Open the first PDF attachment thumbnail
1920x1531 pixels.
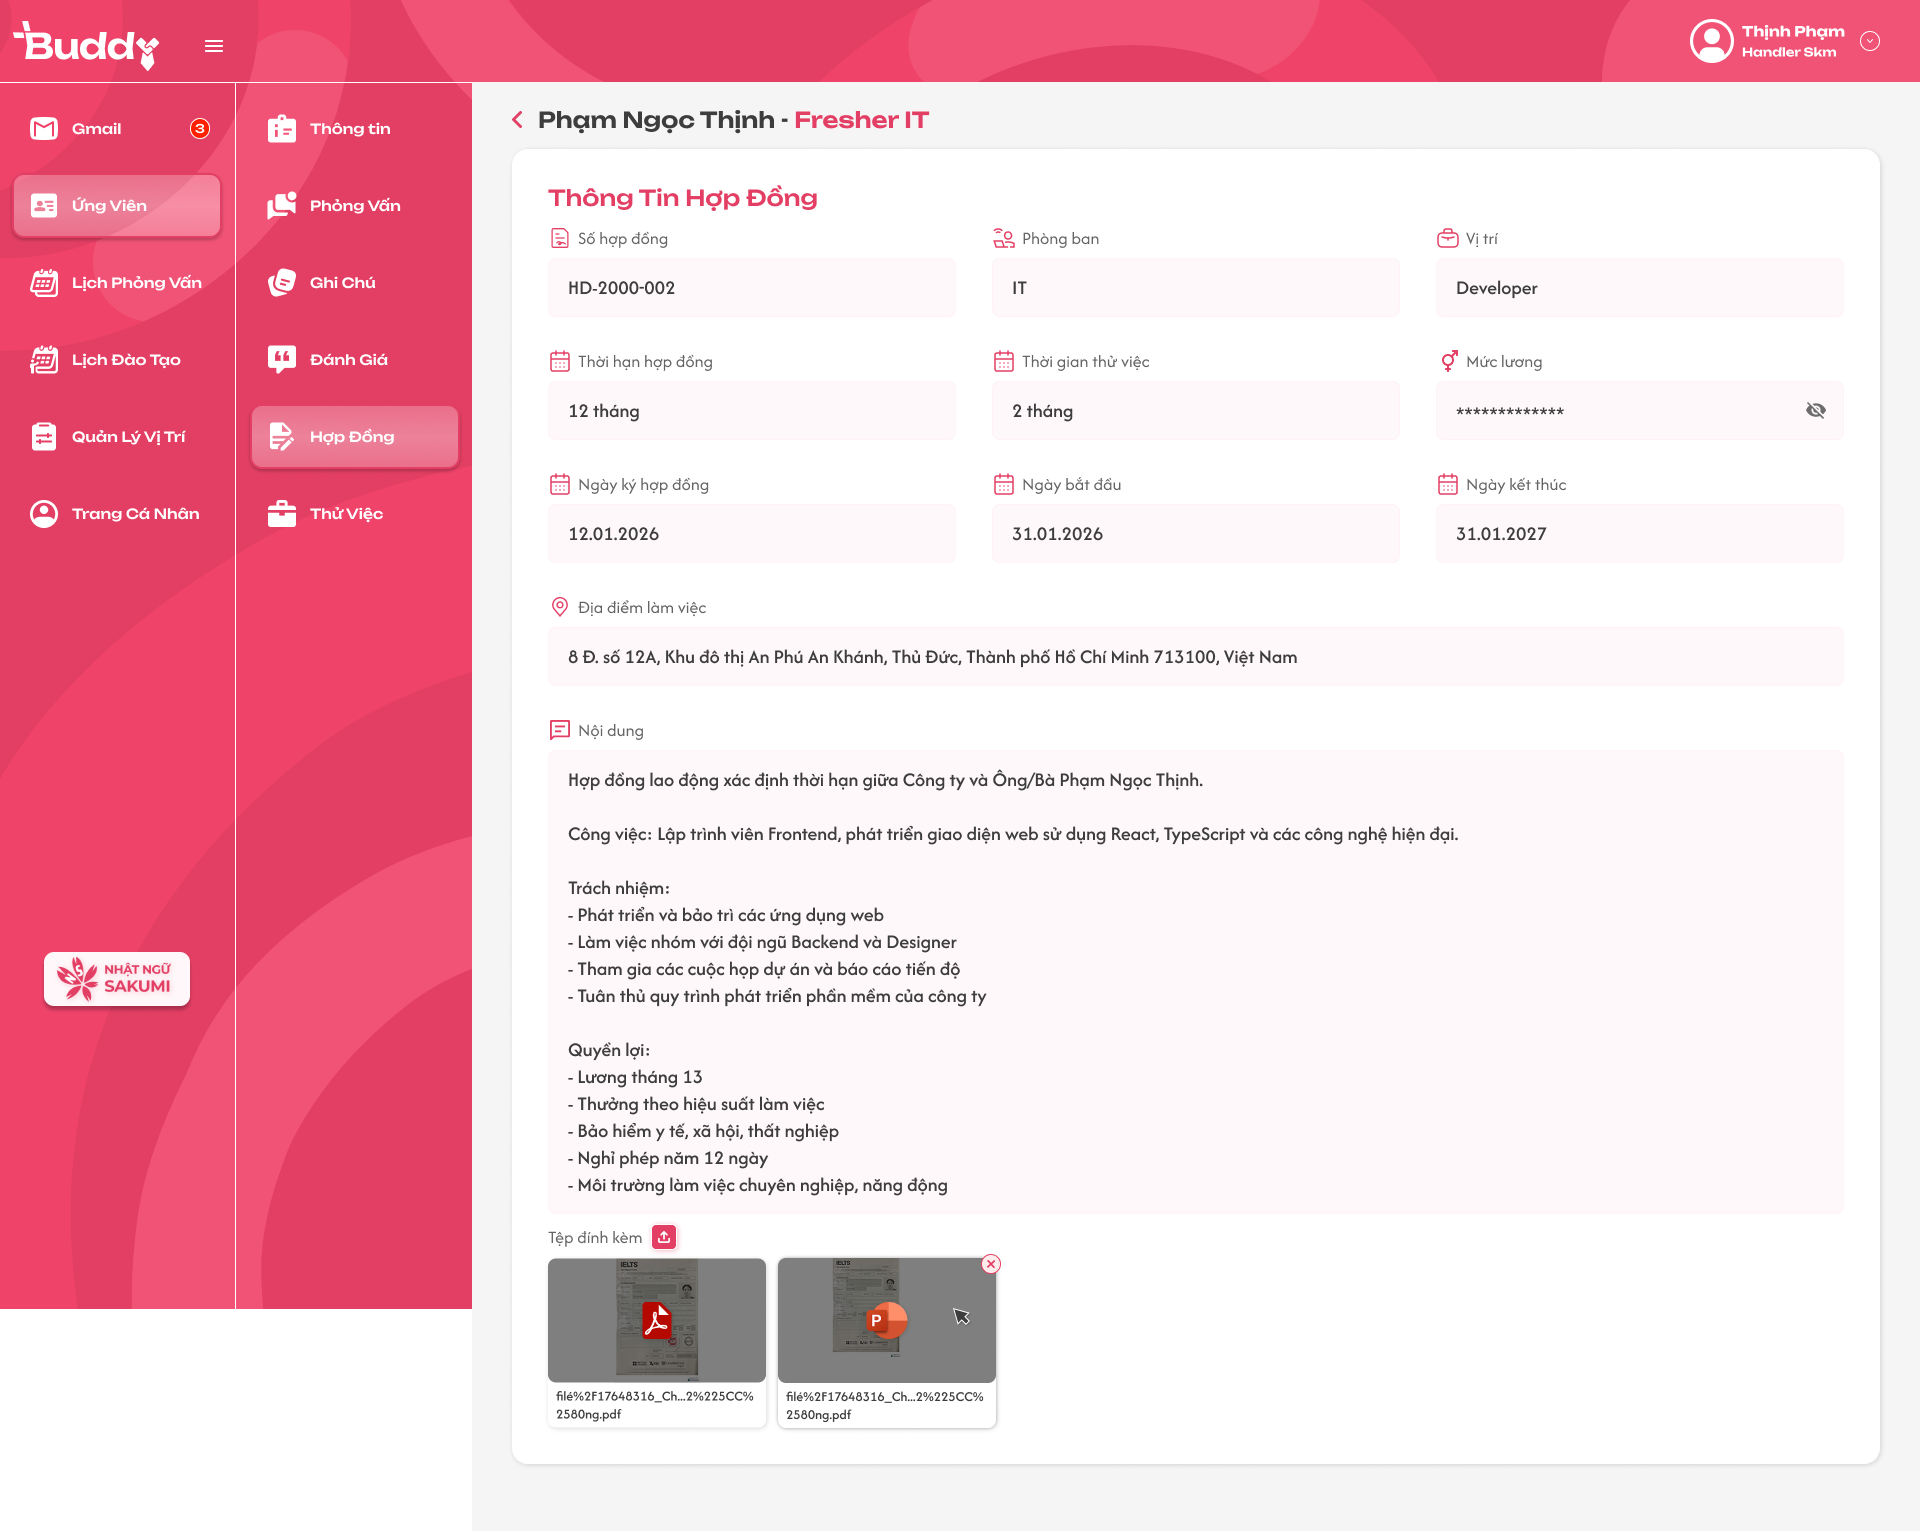tap(656, 1320)
